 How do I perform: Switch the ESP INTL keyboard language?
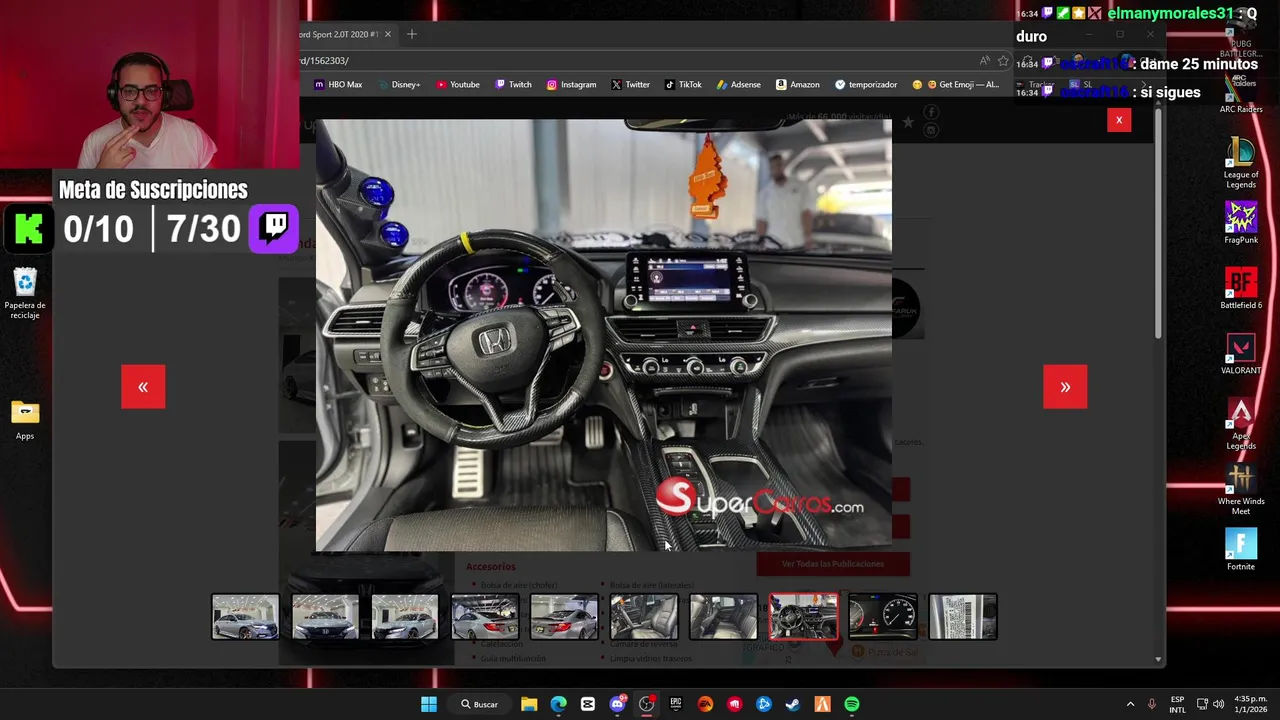click(x=1178, y=704)
